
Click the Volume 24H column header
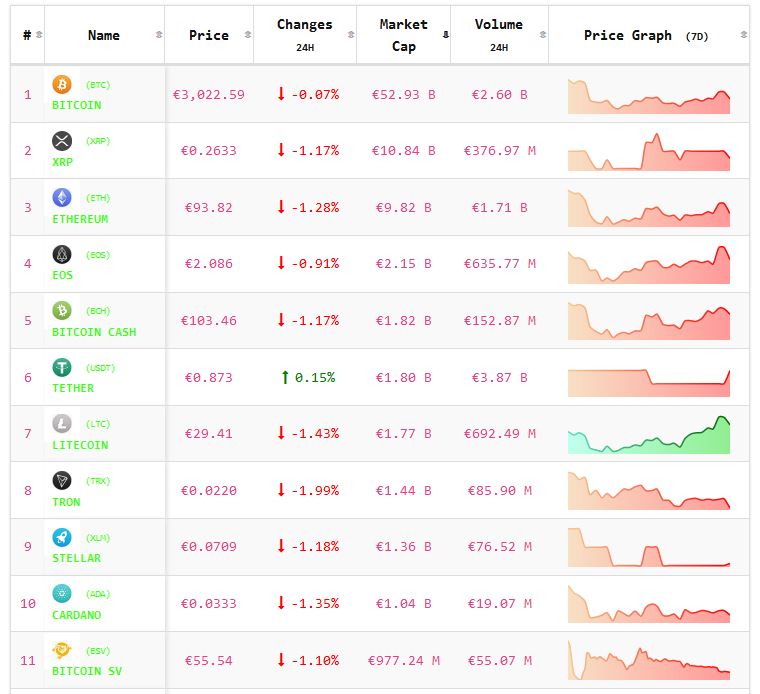pos(498,34)
